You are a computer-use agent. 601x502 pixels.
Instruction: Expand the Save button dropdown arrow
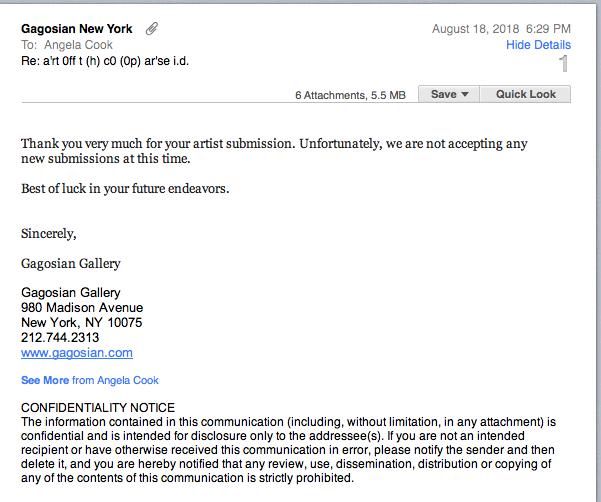(x=465, y=94)
